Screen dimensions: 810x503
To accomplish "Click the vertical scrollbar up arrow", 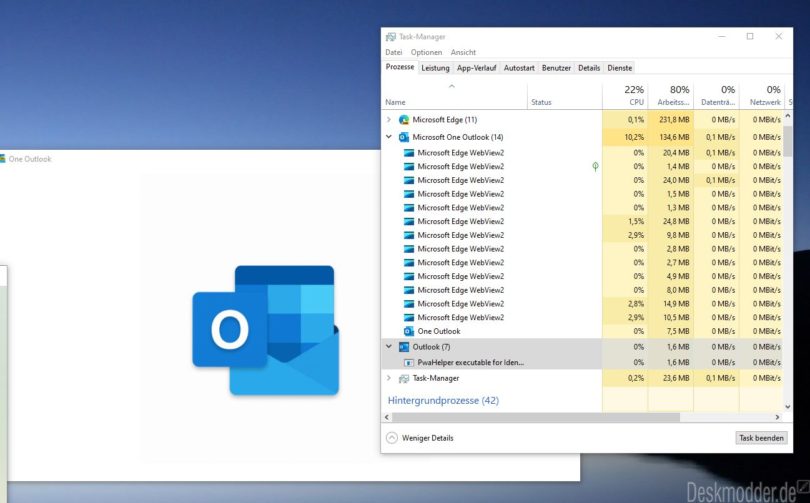I will point(788,117).
